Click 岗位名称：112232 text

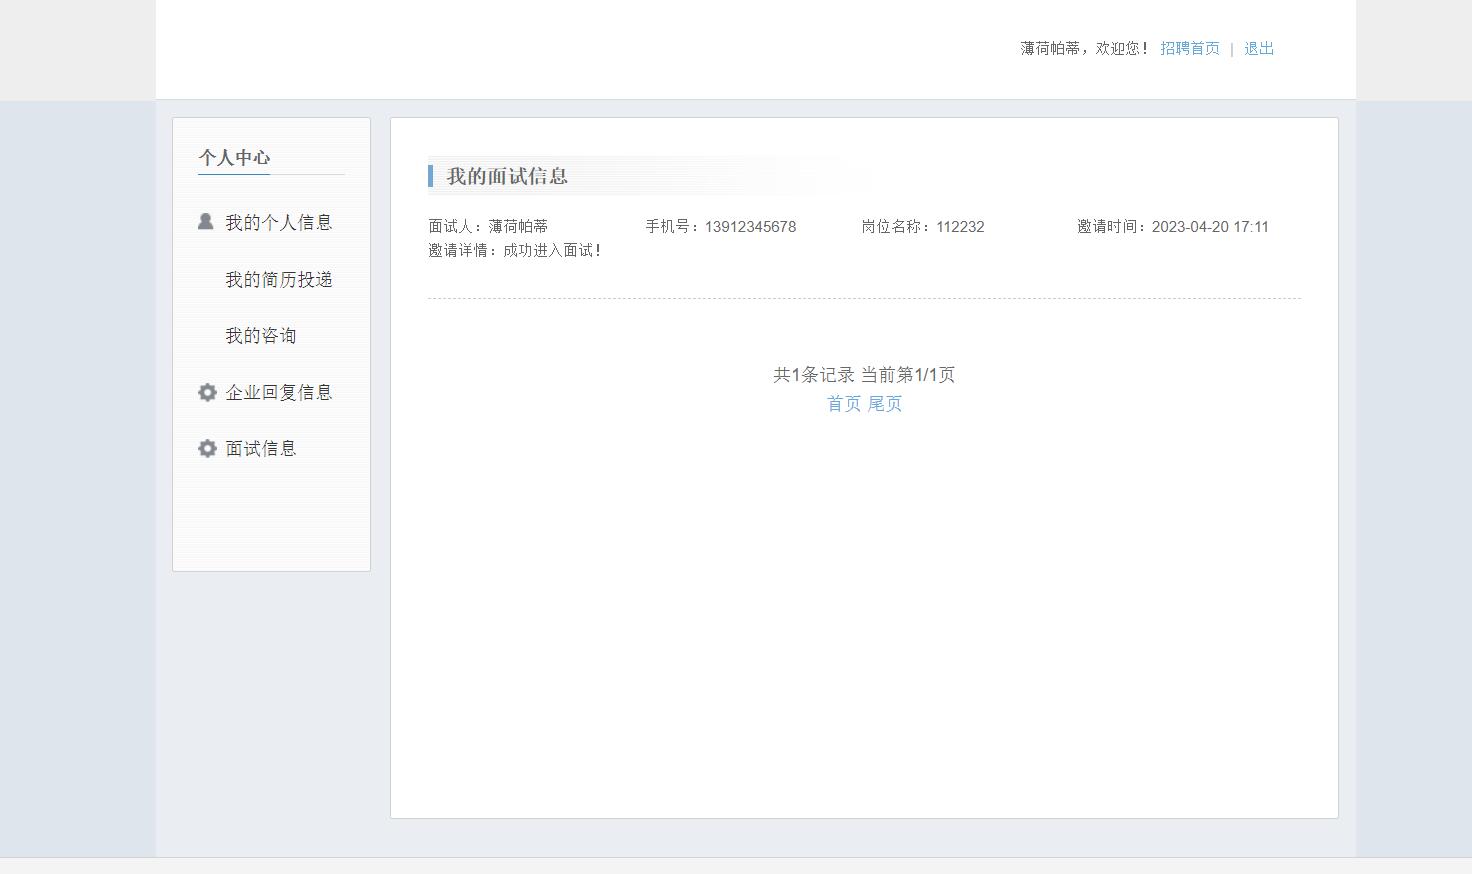tap(923, 226)
